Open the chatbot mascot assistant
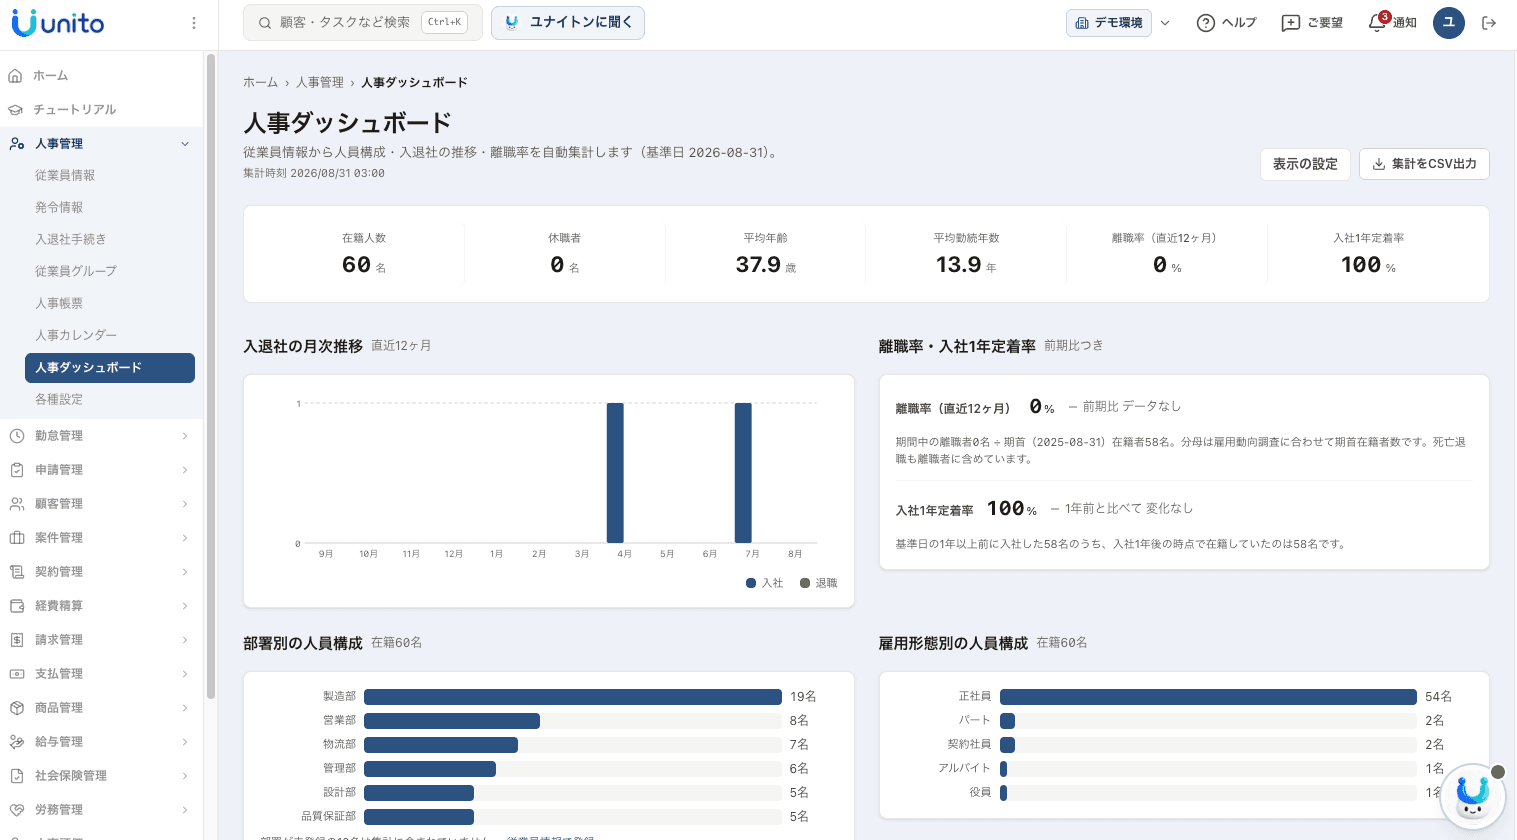 pyautogui.click(x=1473, y=796)
